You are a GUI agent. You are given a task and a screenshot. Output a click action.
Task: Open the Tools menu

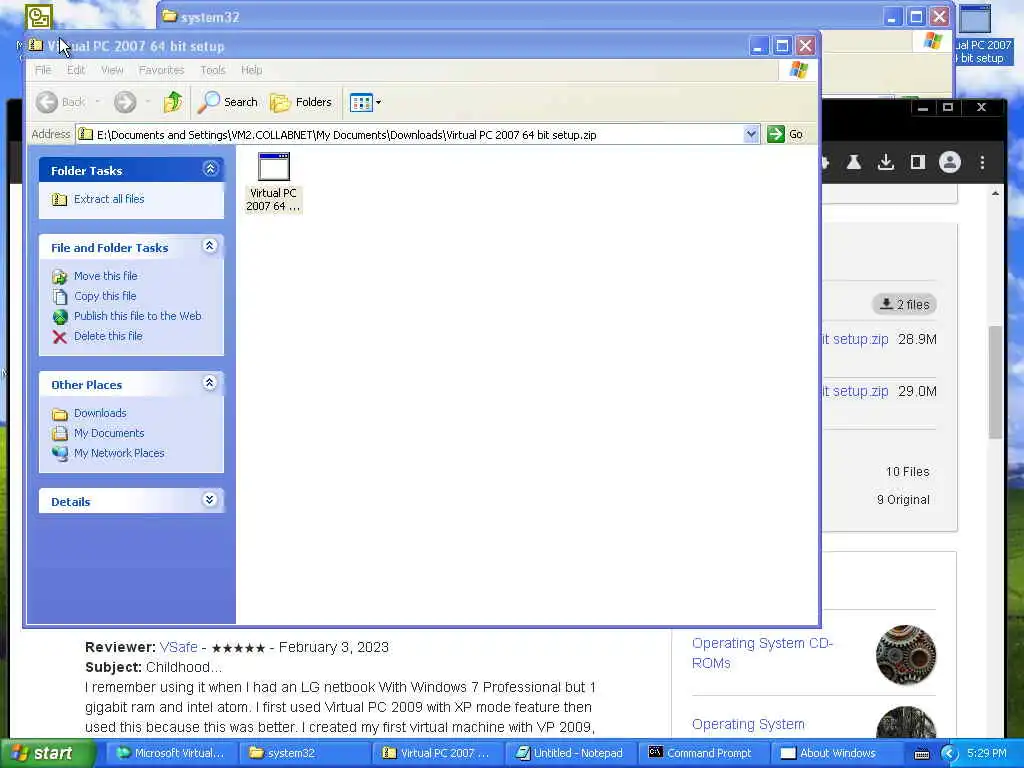213,70
